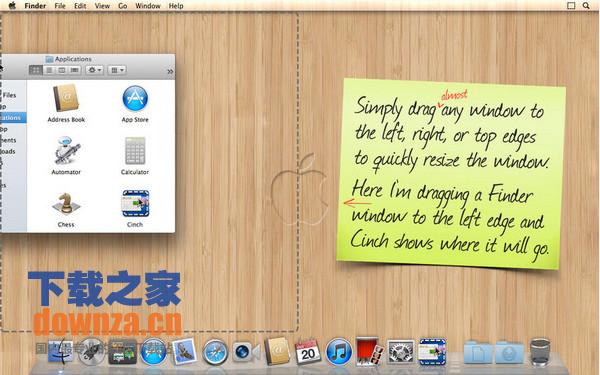Open Launchpad rocket icon in Dock
The width and height of the screenshot is (600, 375).
coord(91,352)
